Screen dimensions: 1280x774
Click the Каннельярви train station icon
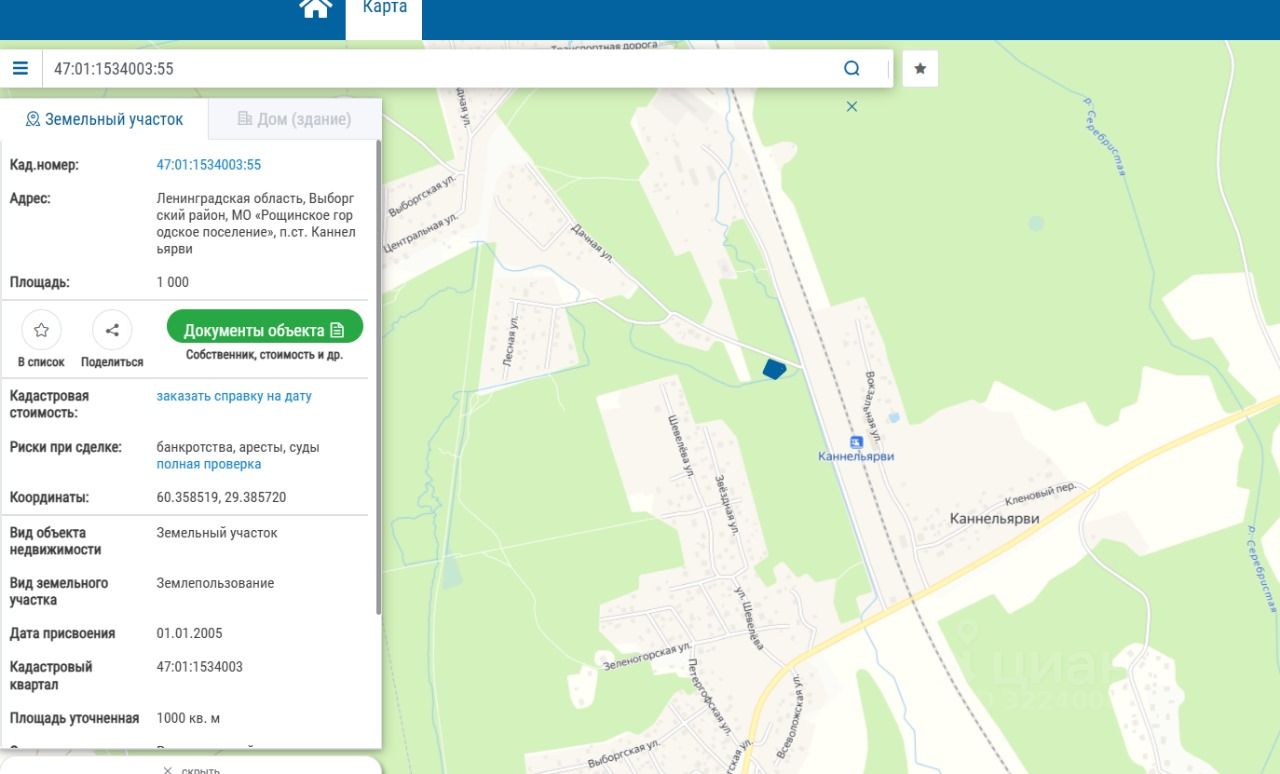(856, 442)
